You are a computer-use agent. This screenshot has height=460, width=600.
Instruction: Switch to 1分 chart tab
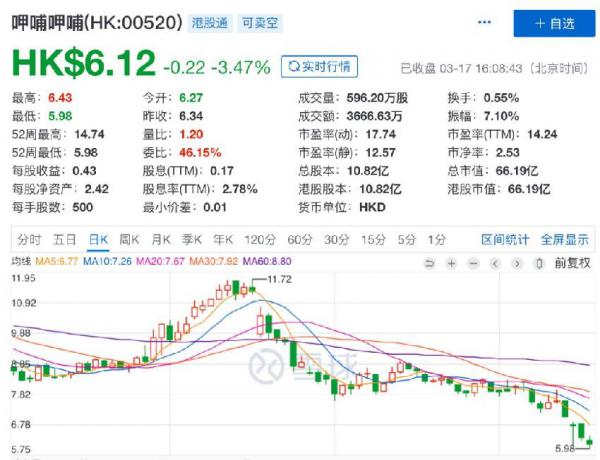(437, 240)
